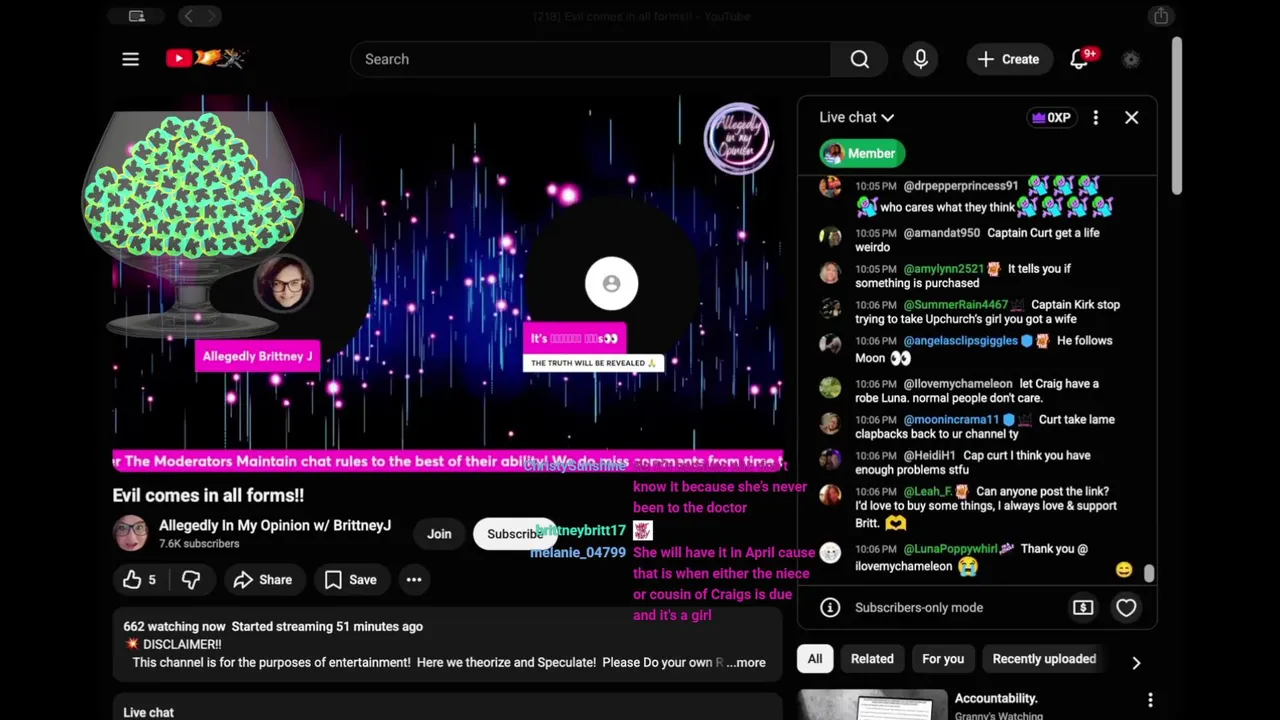1280x720 pixels.
Task: Click the Live chat section heading below description
Action: (148, 712)
